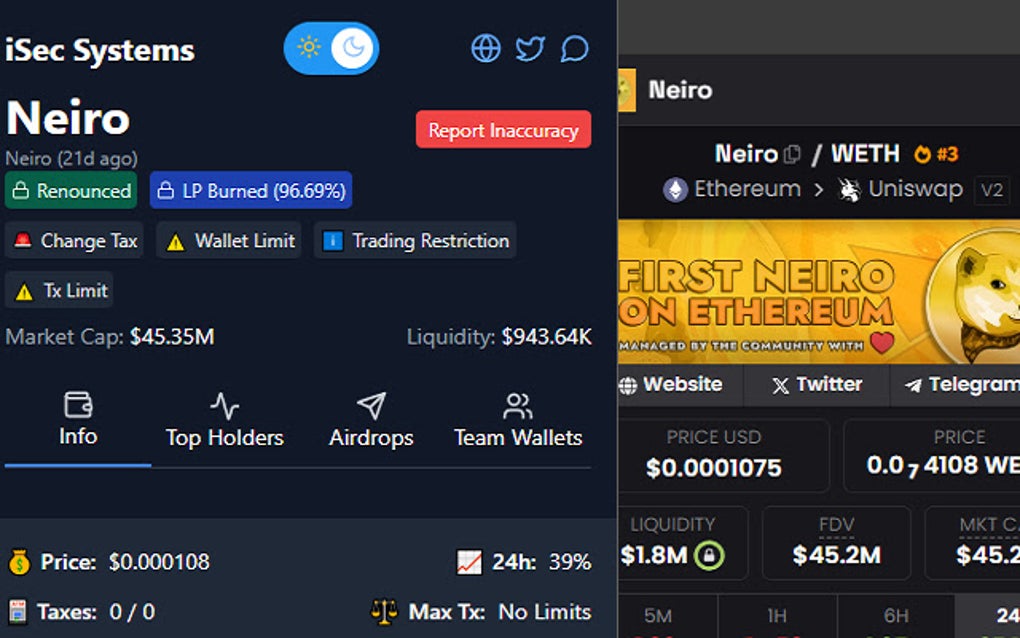Click the liquidity lock icon next to $1.8M
The width and height of the screenshot is (1020, 638).
[x=708, y=555]
